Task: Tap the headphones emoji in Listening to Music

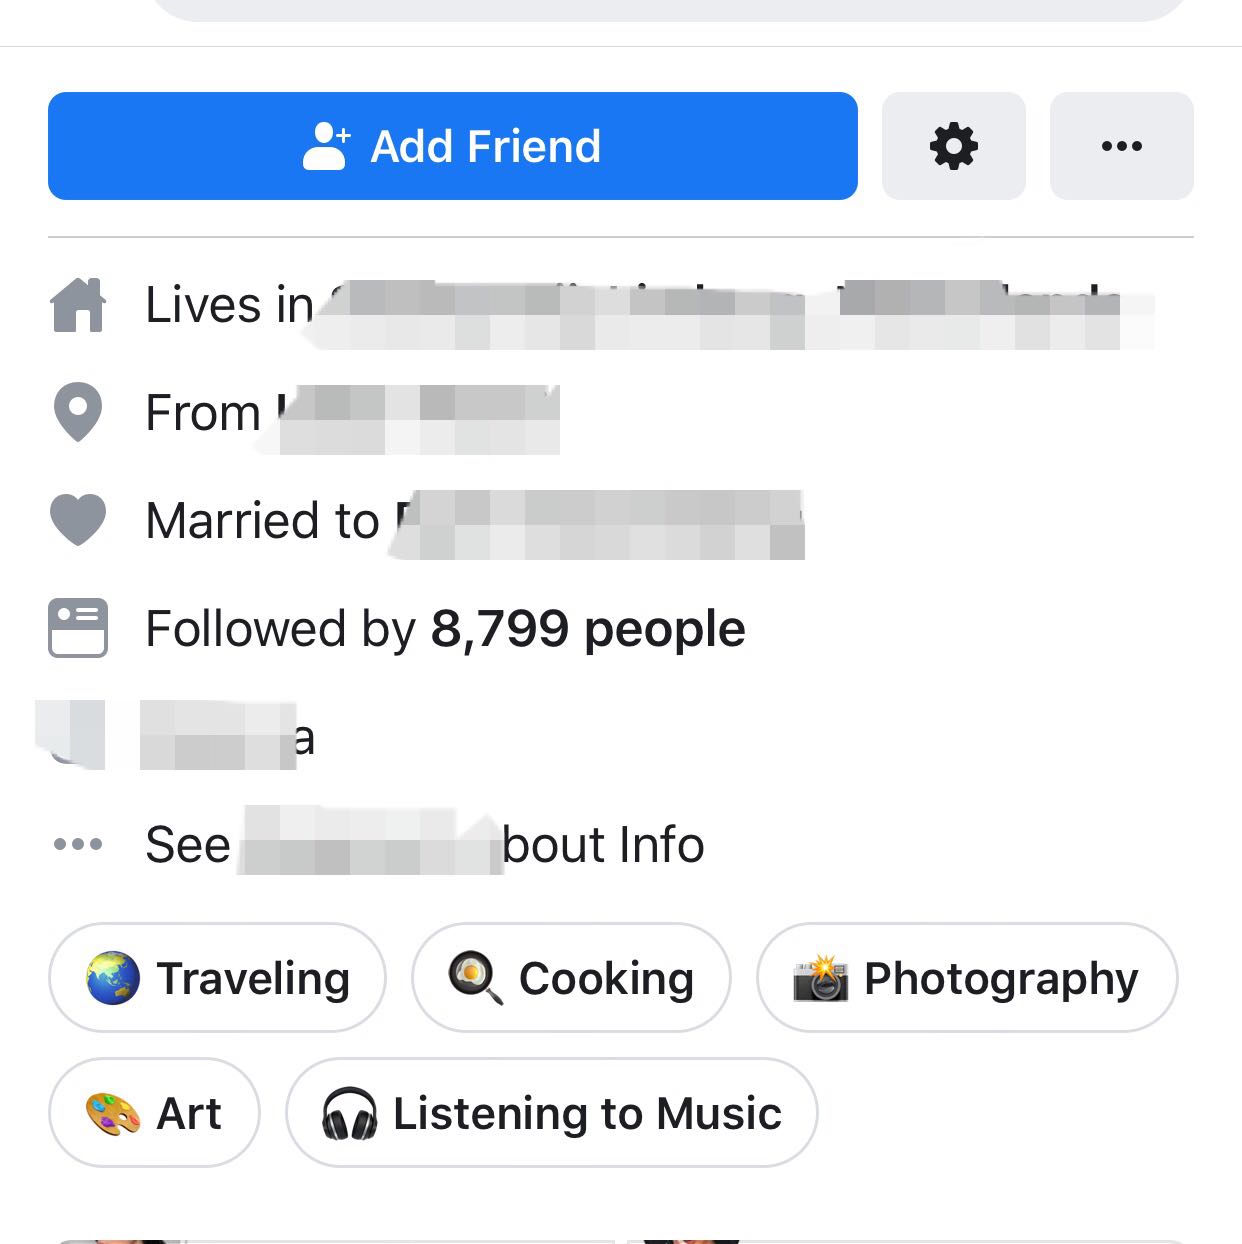Action: coord(349,1113)
